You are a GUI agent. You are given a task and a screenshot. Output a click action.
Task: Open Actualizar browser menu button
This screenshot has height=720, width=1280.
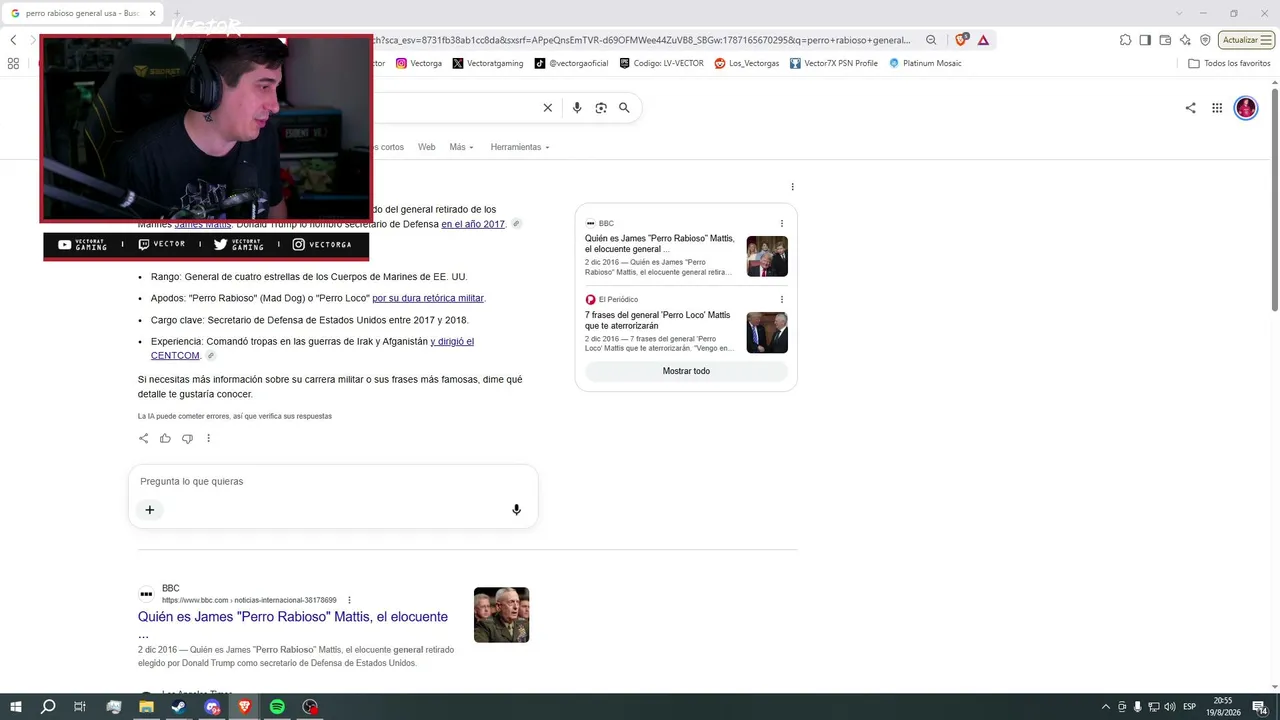click(1246, 40)
